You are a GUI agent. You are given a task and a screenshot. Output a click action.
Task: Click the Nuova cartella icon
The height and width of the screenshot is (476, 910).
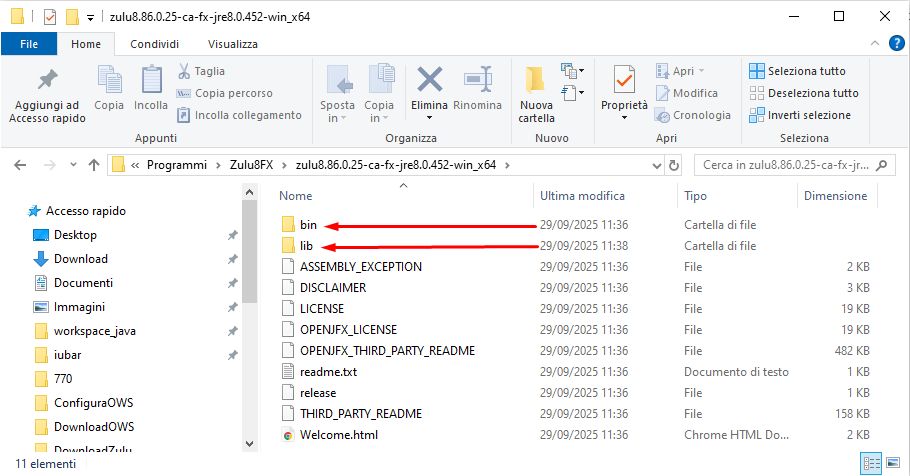coord(536,82)
